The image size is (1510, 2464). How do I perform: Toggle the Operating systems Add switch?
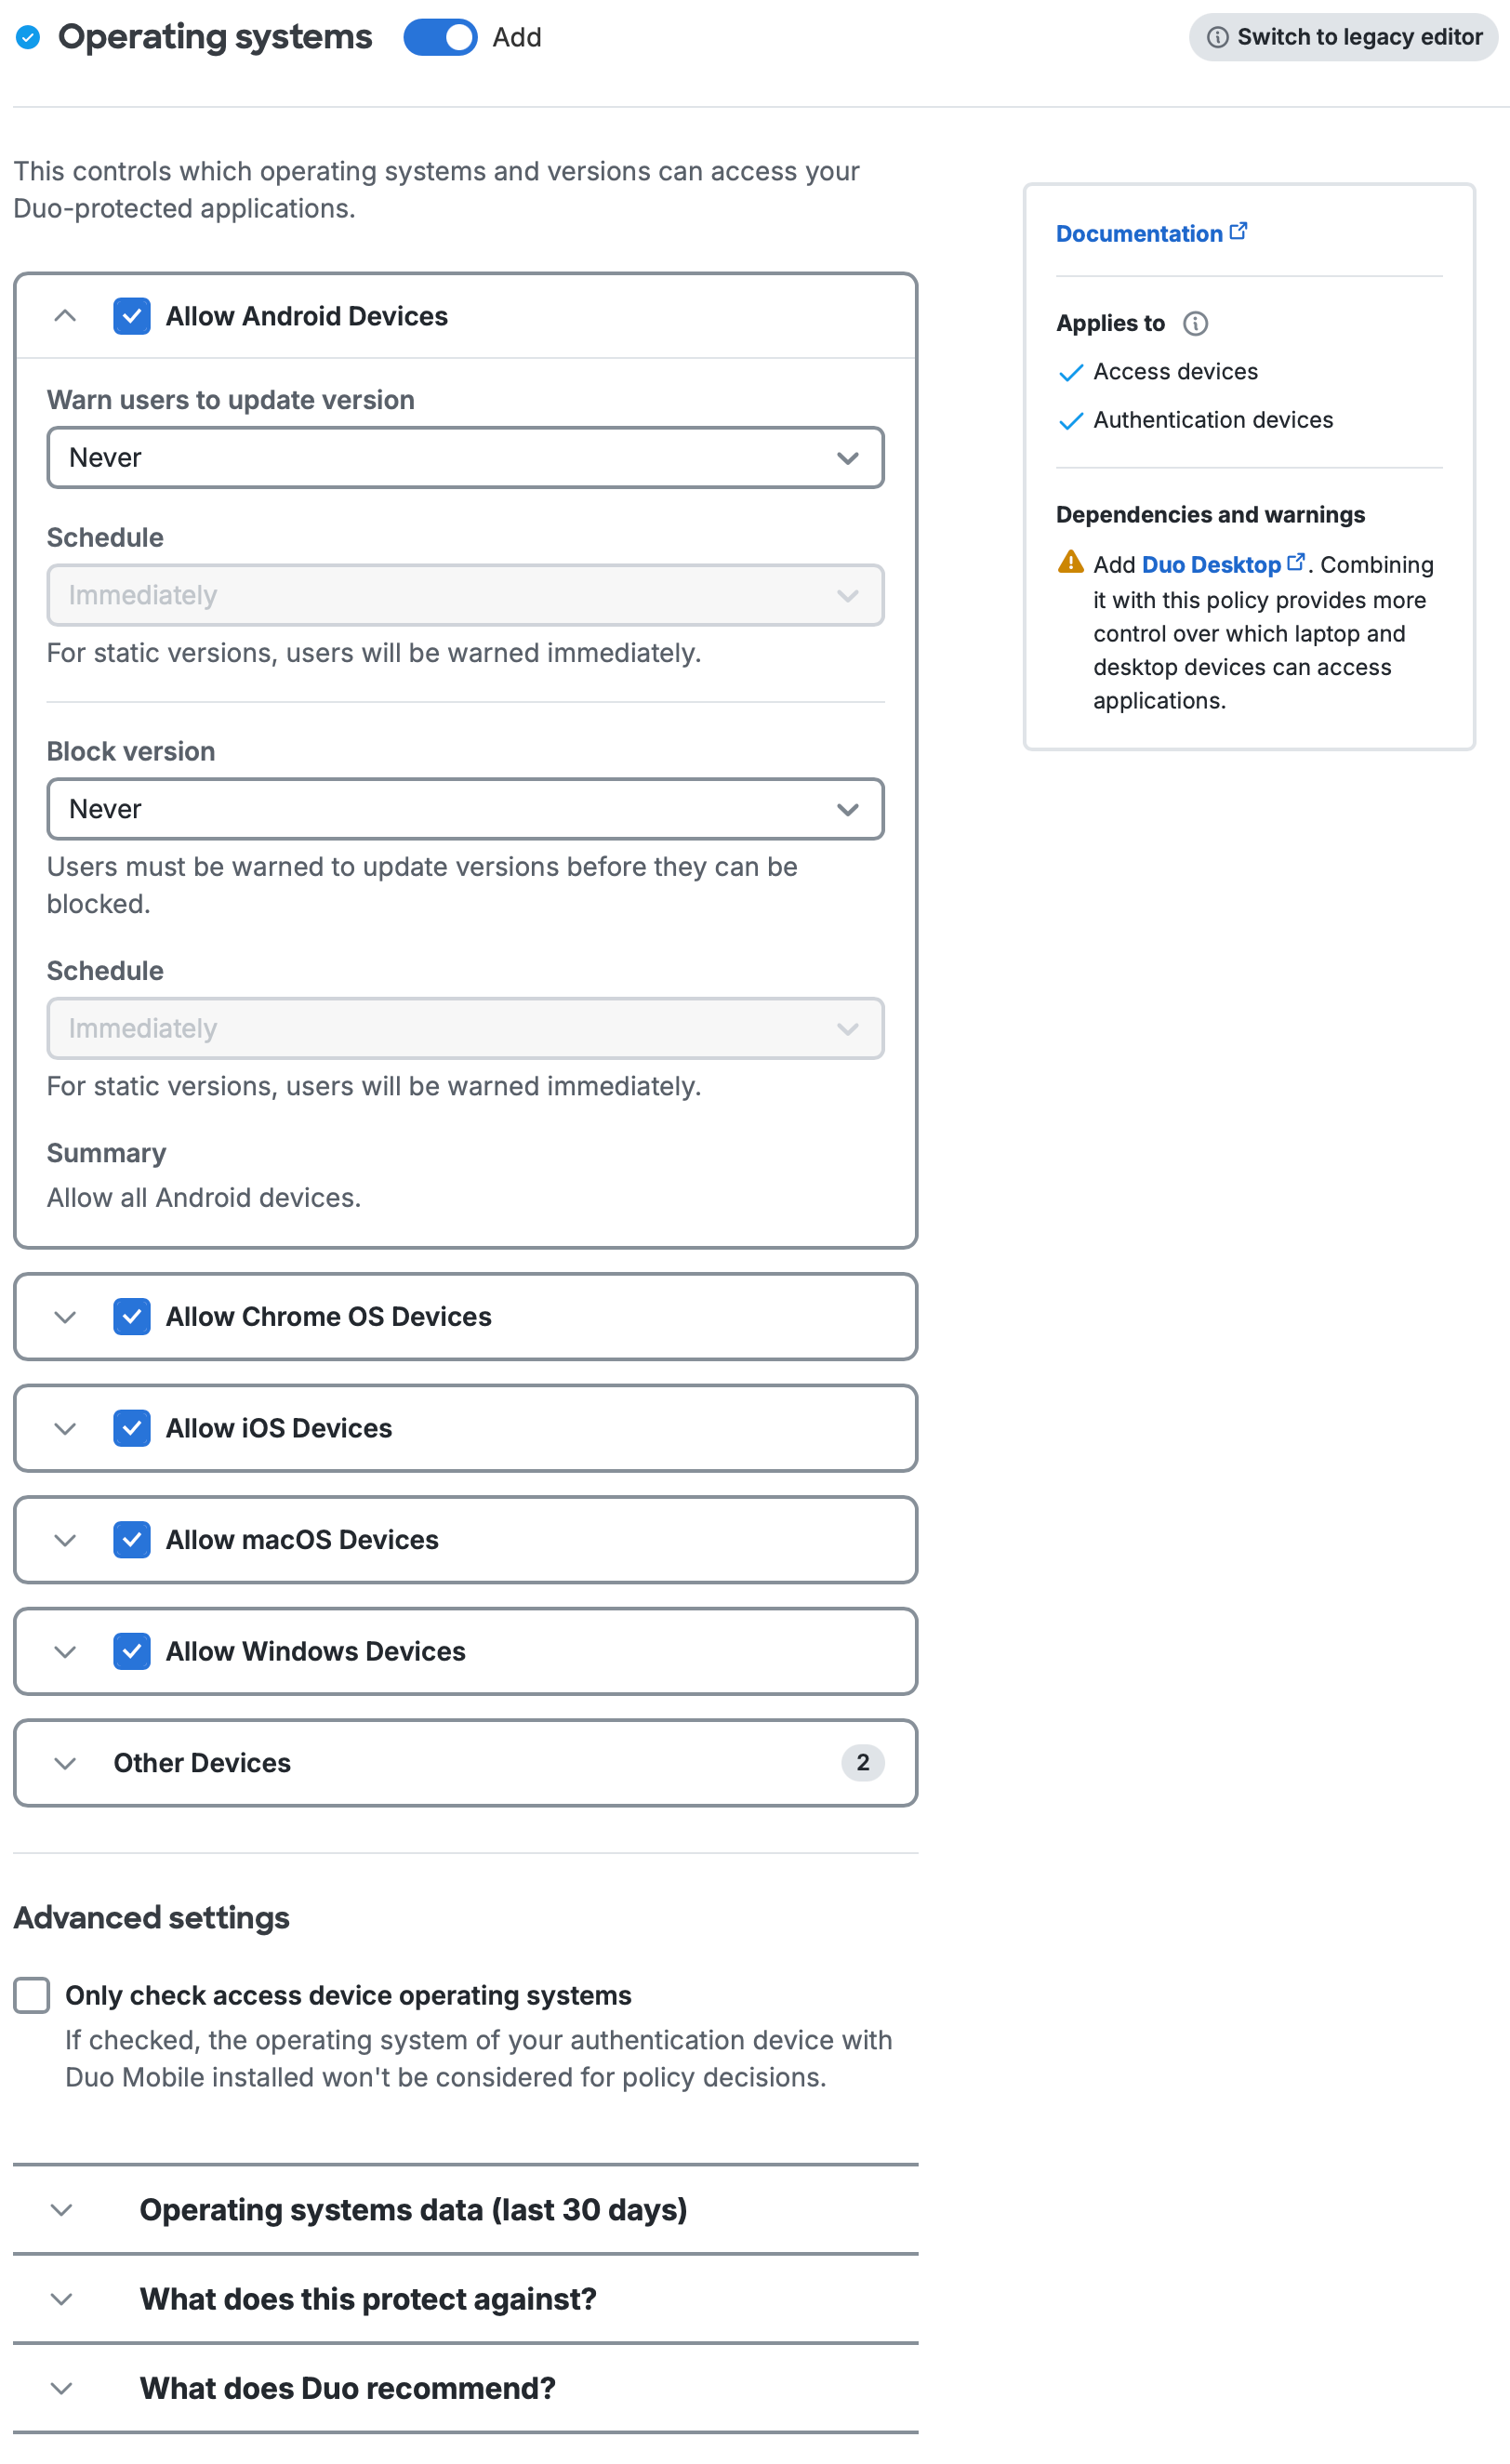(440, 37)
